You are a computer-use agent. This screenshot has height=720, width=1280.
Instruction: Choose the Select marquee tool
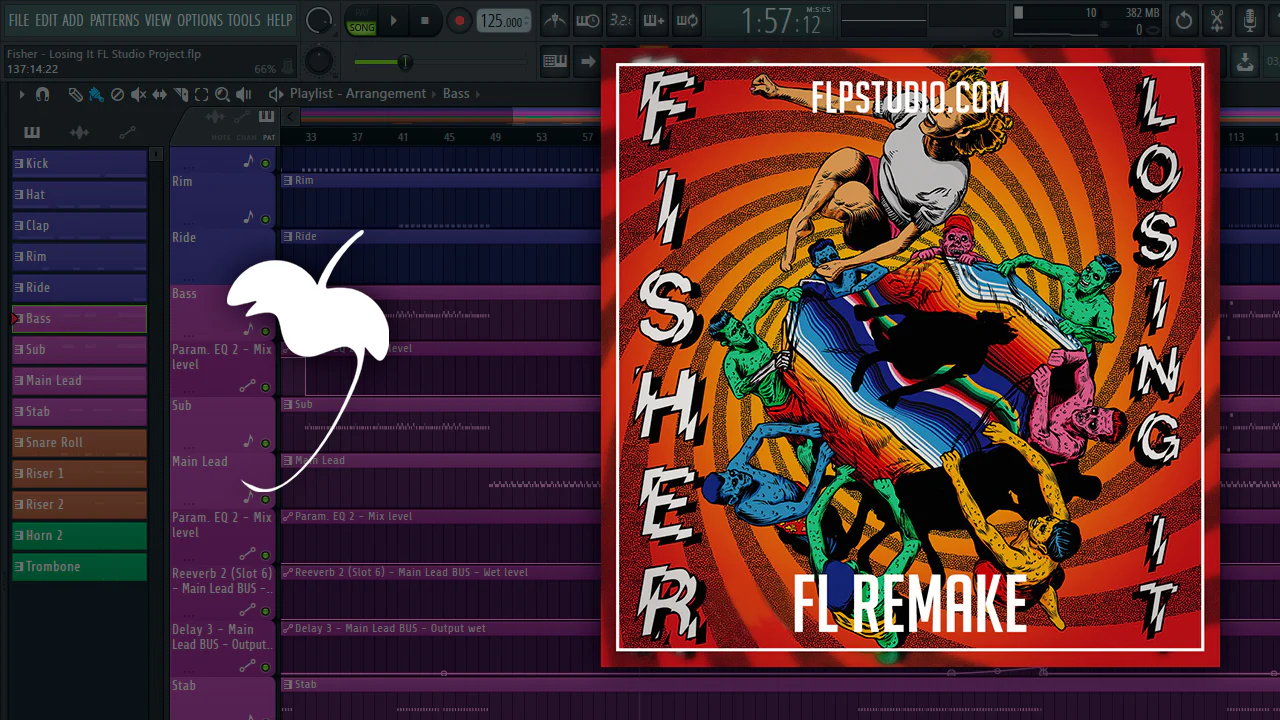[x=201, y=94]
